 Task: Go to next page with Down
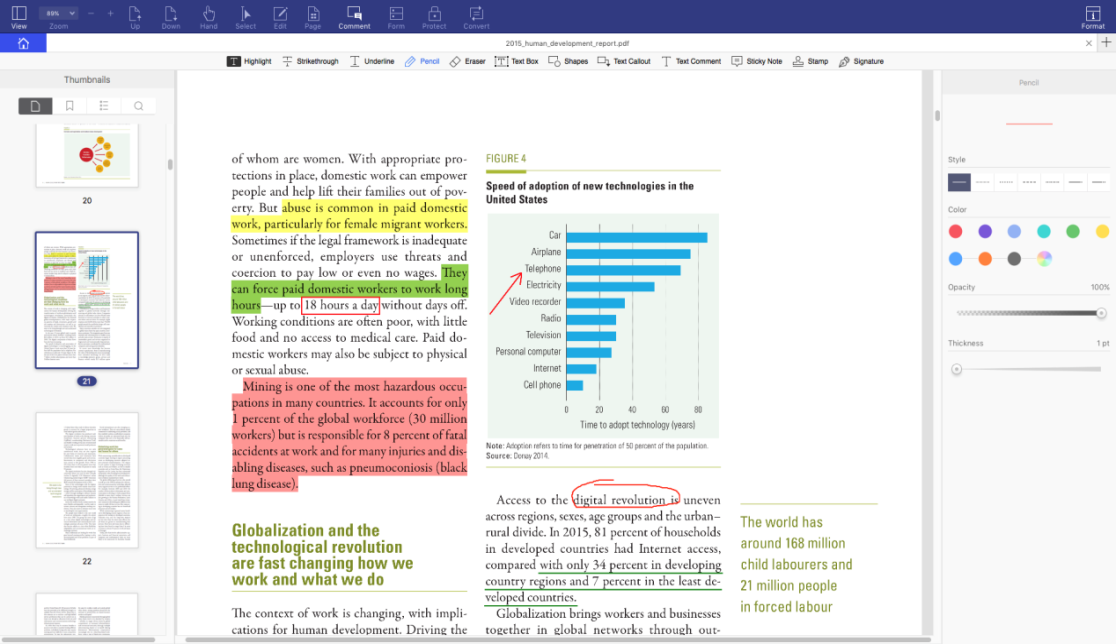[171, 17]
